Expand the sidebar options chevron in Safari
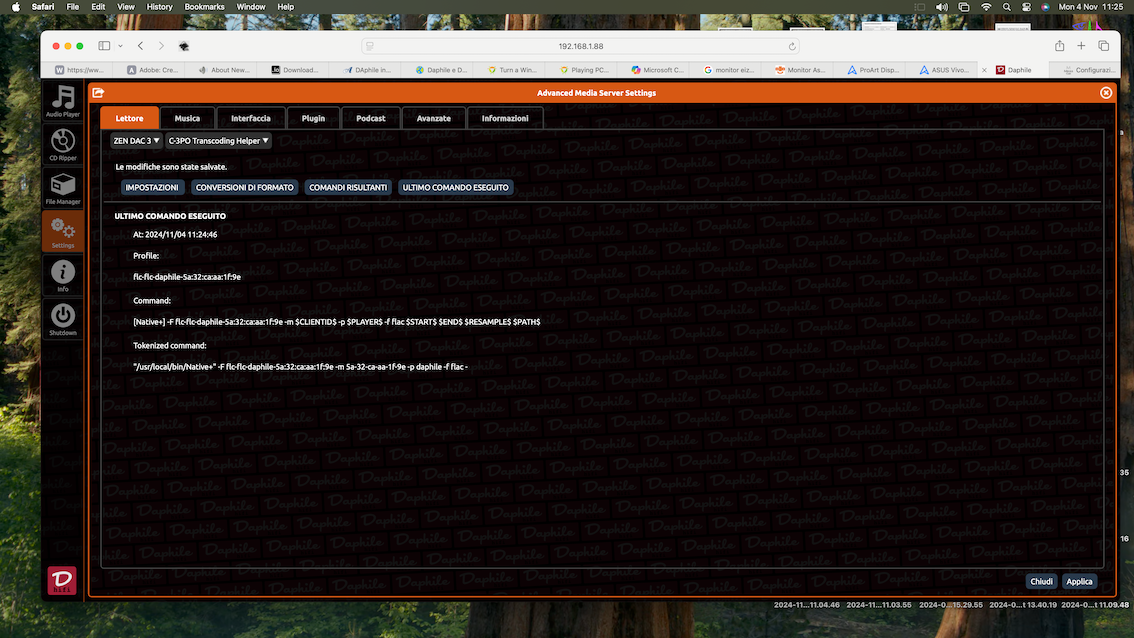The height and width of the screenshot is (638, 1134). tap(120, 46)
